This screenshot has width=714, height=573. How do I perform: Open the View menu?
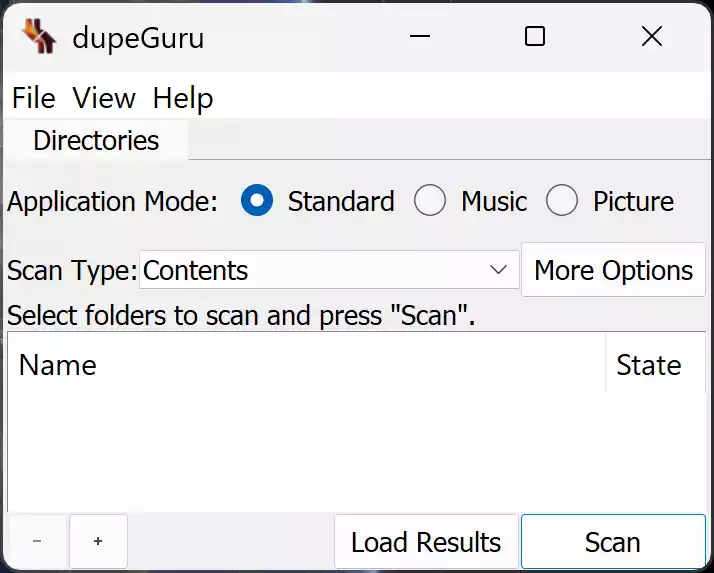point(104,98)
